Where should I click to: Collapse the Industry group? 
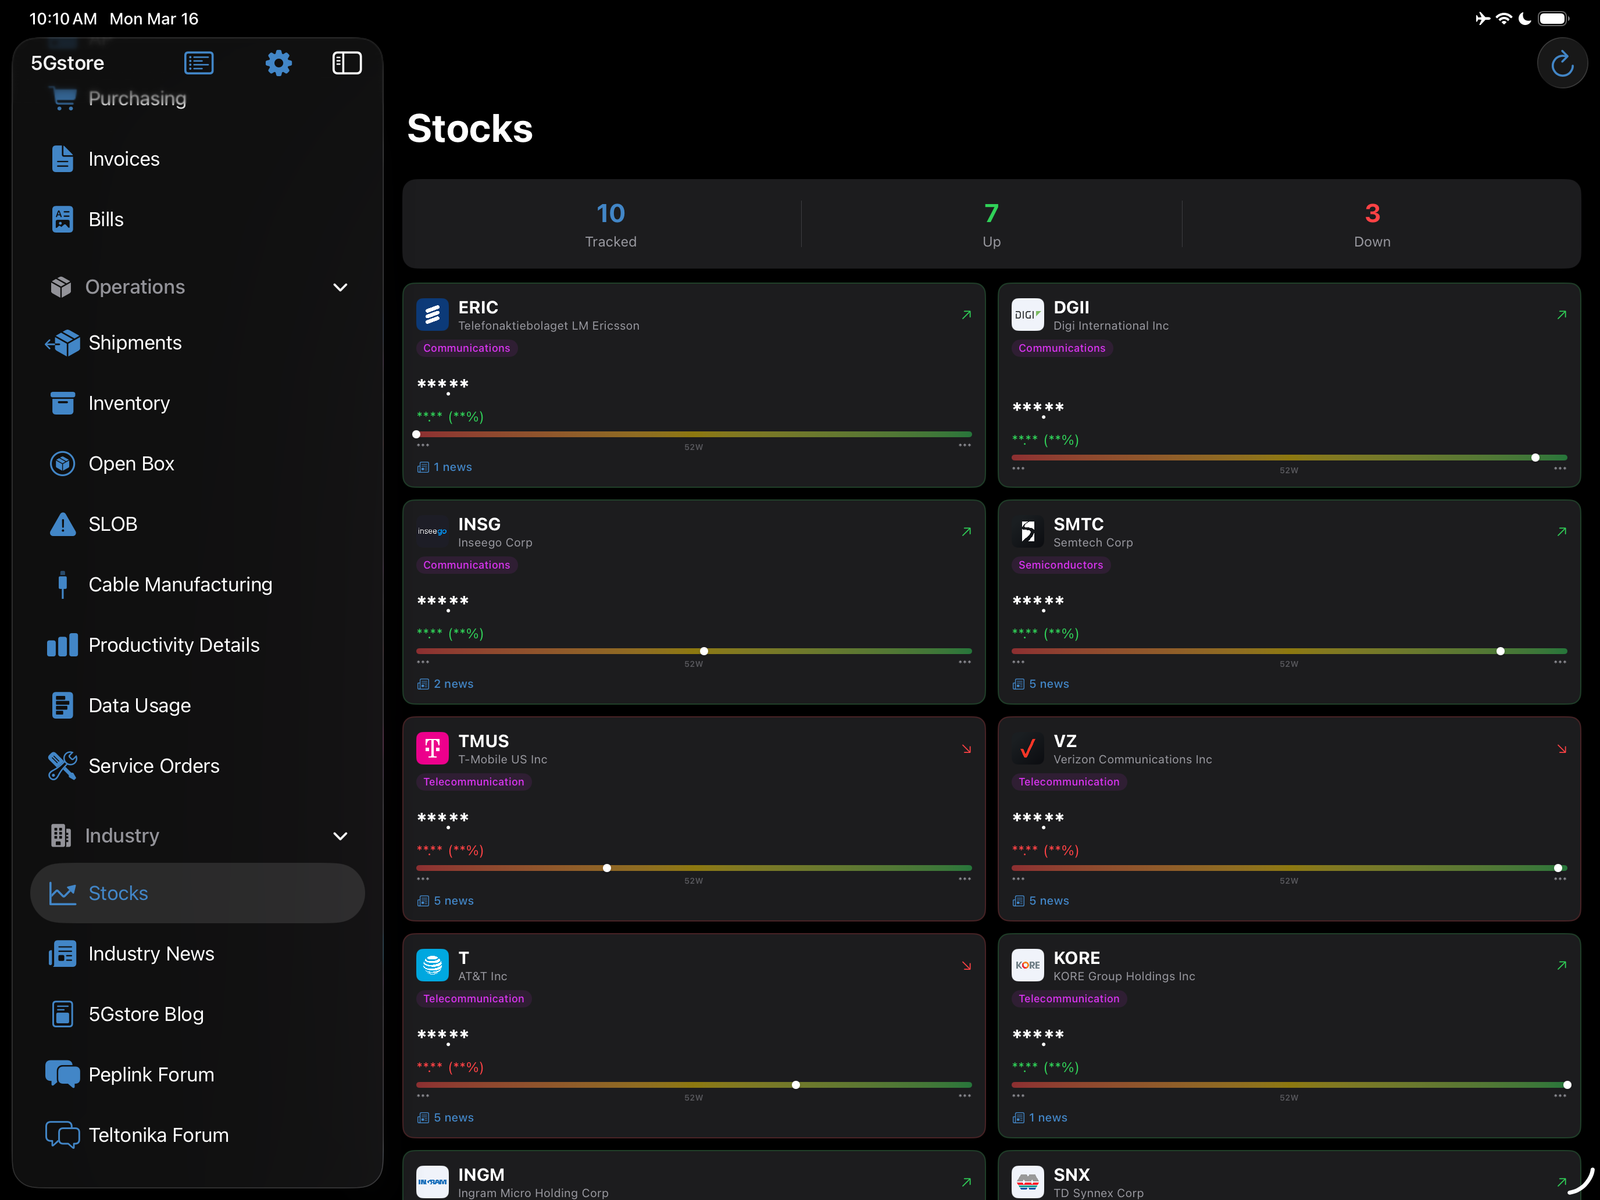(x=340, y=836)
